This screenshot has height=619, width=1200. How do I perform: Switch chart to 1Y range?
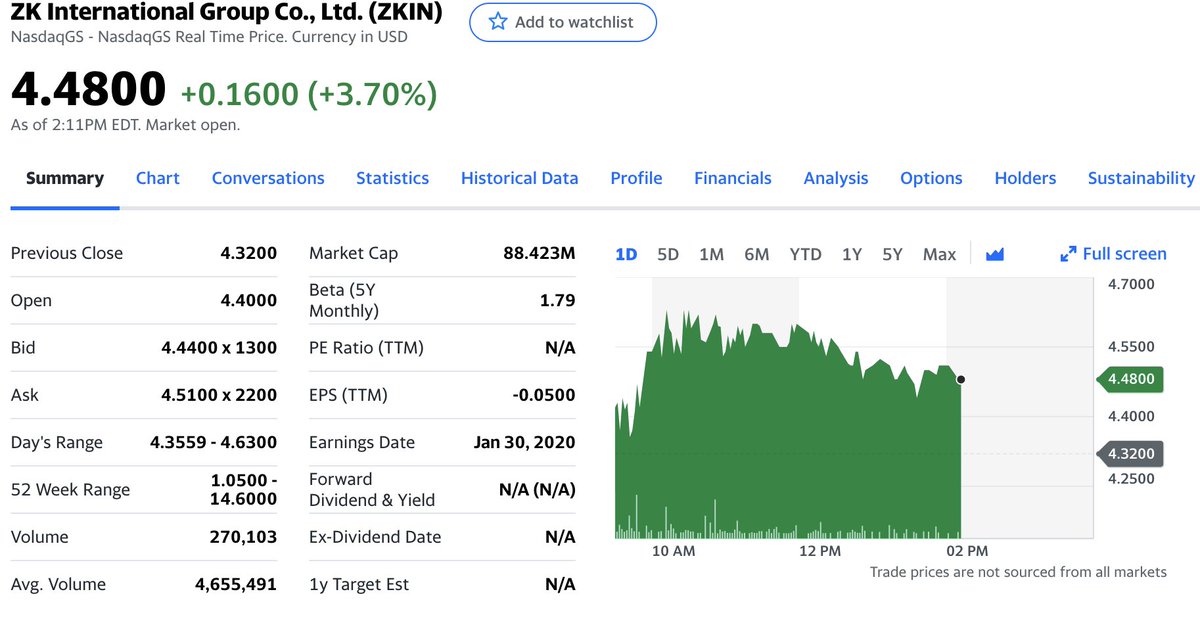(x=851, y=254)
